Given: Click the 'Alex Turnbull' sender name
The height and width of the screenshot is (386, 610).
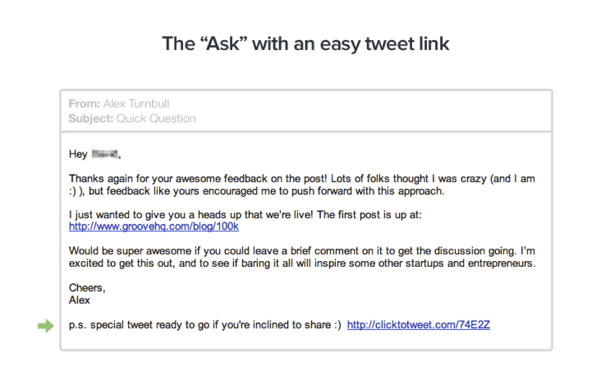Looking at the screenshot, I should point(136,104).
